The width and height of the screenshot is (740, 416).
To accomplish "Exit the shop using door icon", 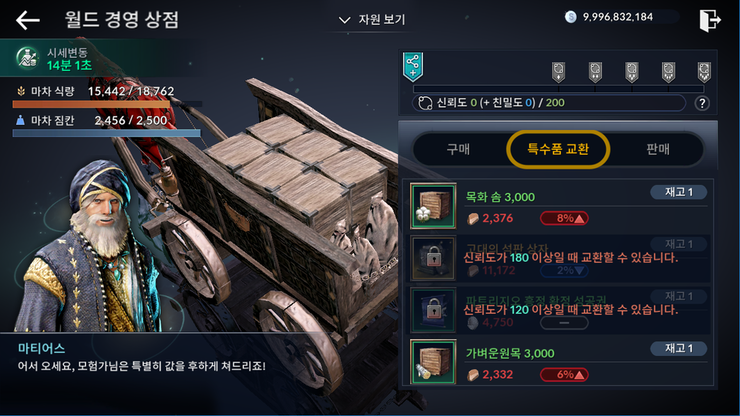I will pos(709,20).
